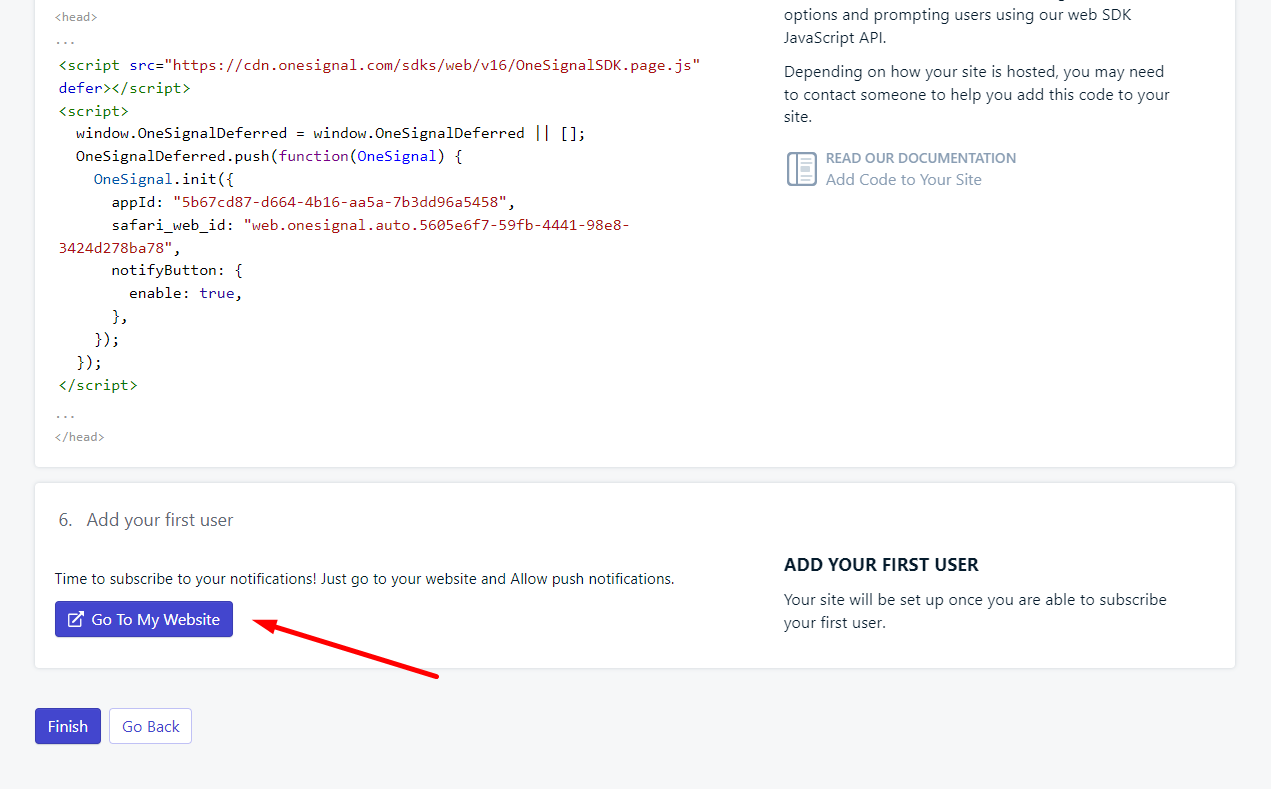Click the ADD YOUR FIRST USER heading

pyautogui.click(x=881, y=565)
